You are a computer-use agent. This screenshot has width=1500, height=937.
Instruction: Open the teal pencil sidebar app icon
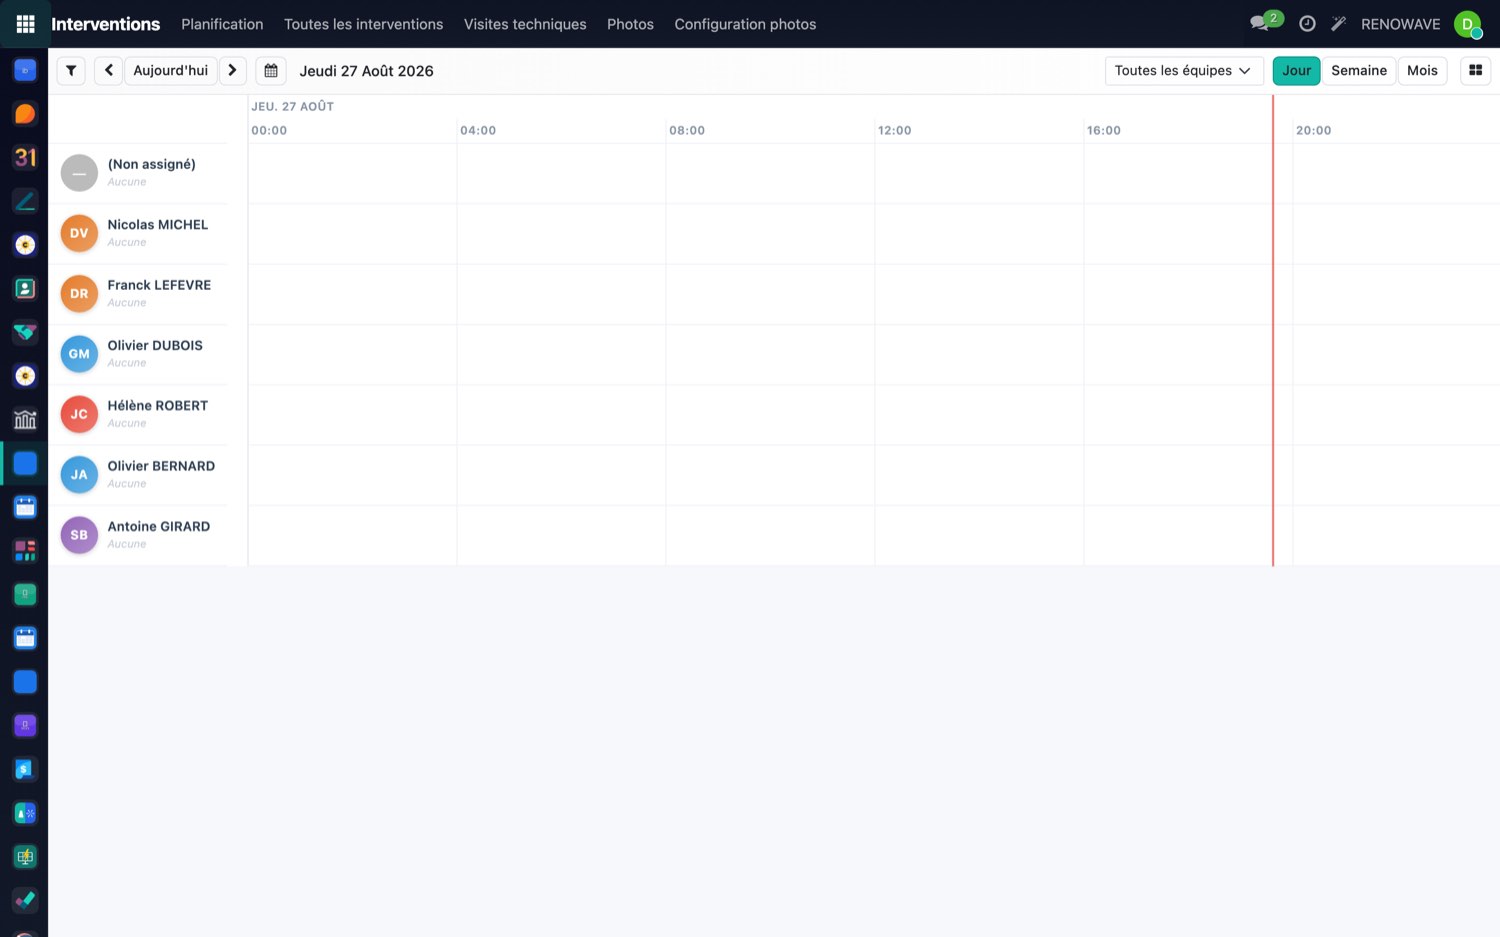(x=25, y=201)
